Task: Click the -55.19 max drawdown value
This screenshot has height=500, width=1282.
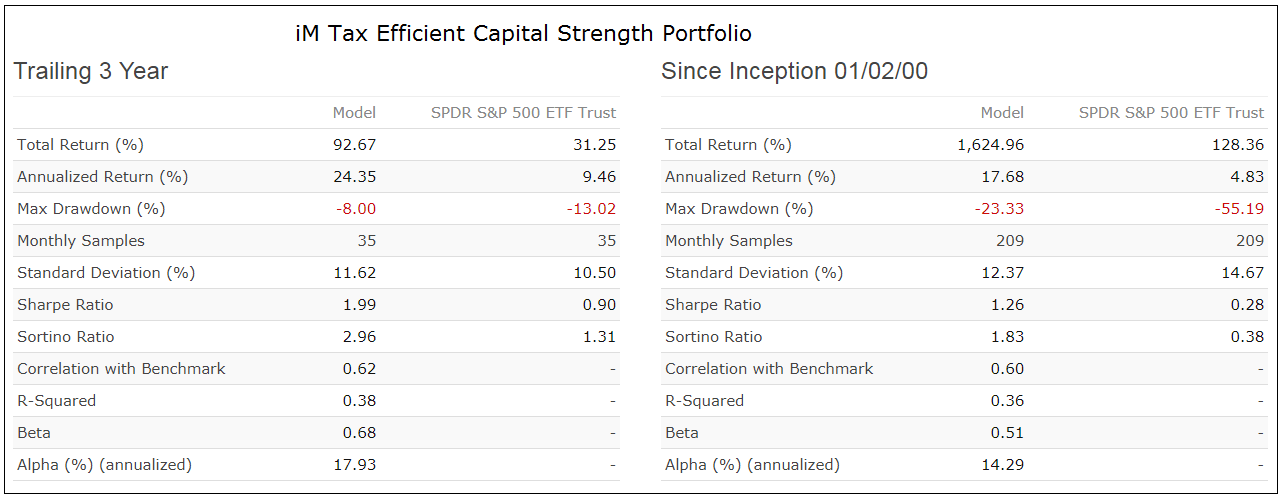Action: pyautogui.click(x=1241, y=209)
